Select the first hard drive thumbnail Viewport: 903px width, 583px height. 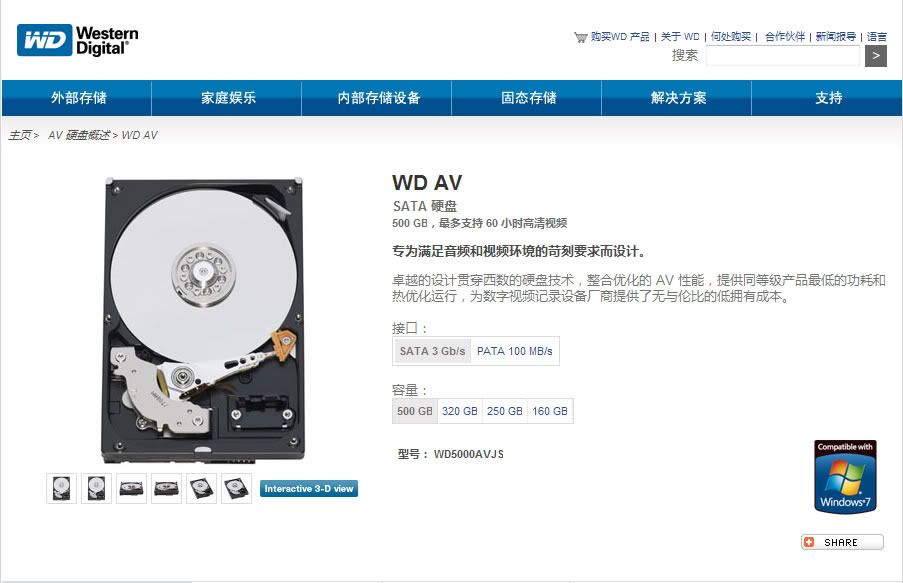[61, 489]
